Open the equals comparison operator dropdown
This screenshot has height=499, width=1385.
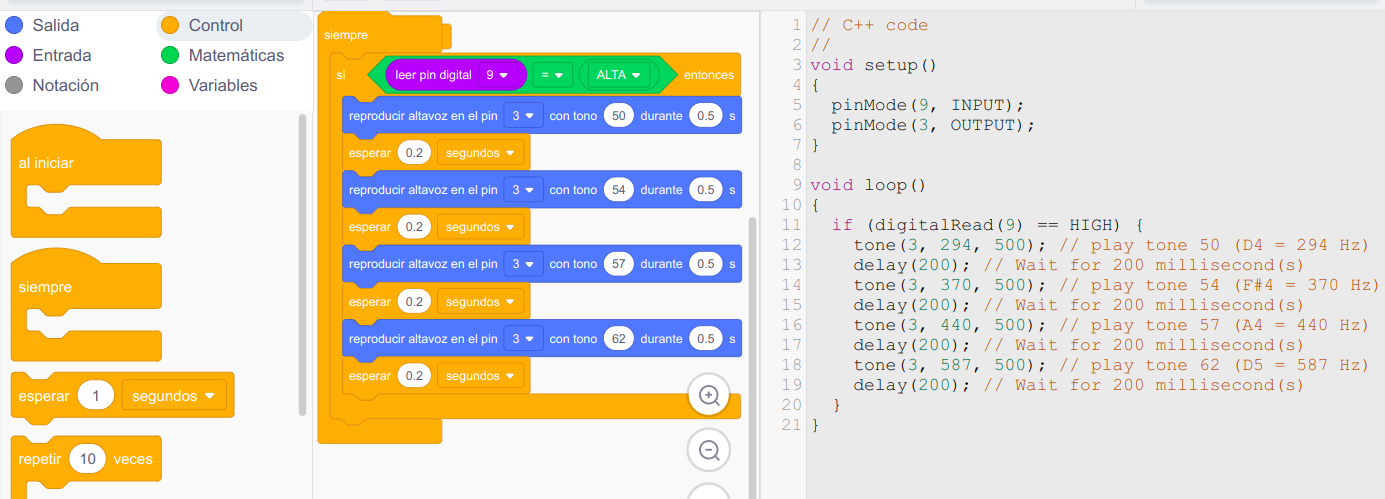coord(551,75)
